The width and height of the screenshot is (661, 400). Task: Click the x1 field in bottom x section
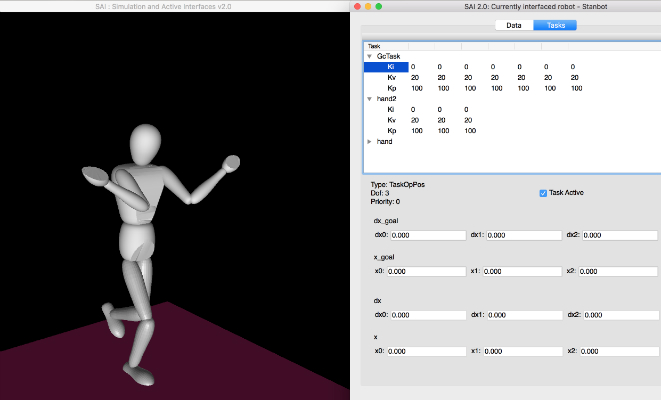[x=521, y=352]
